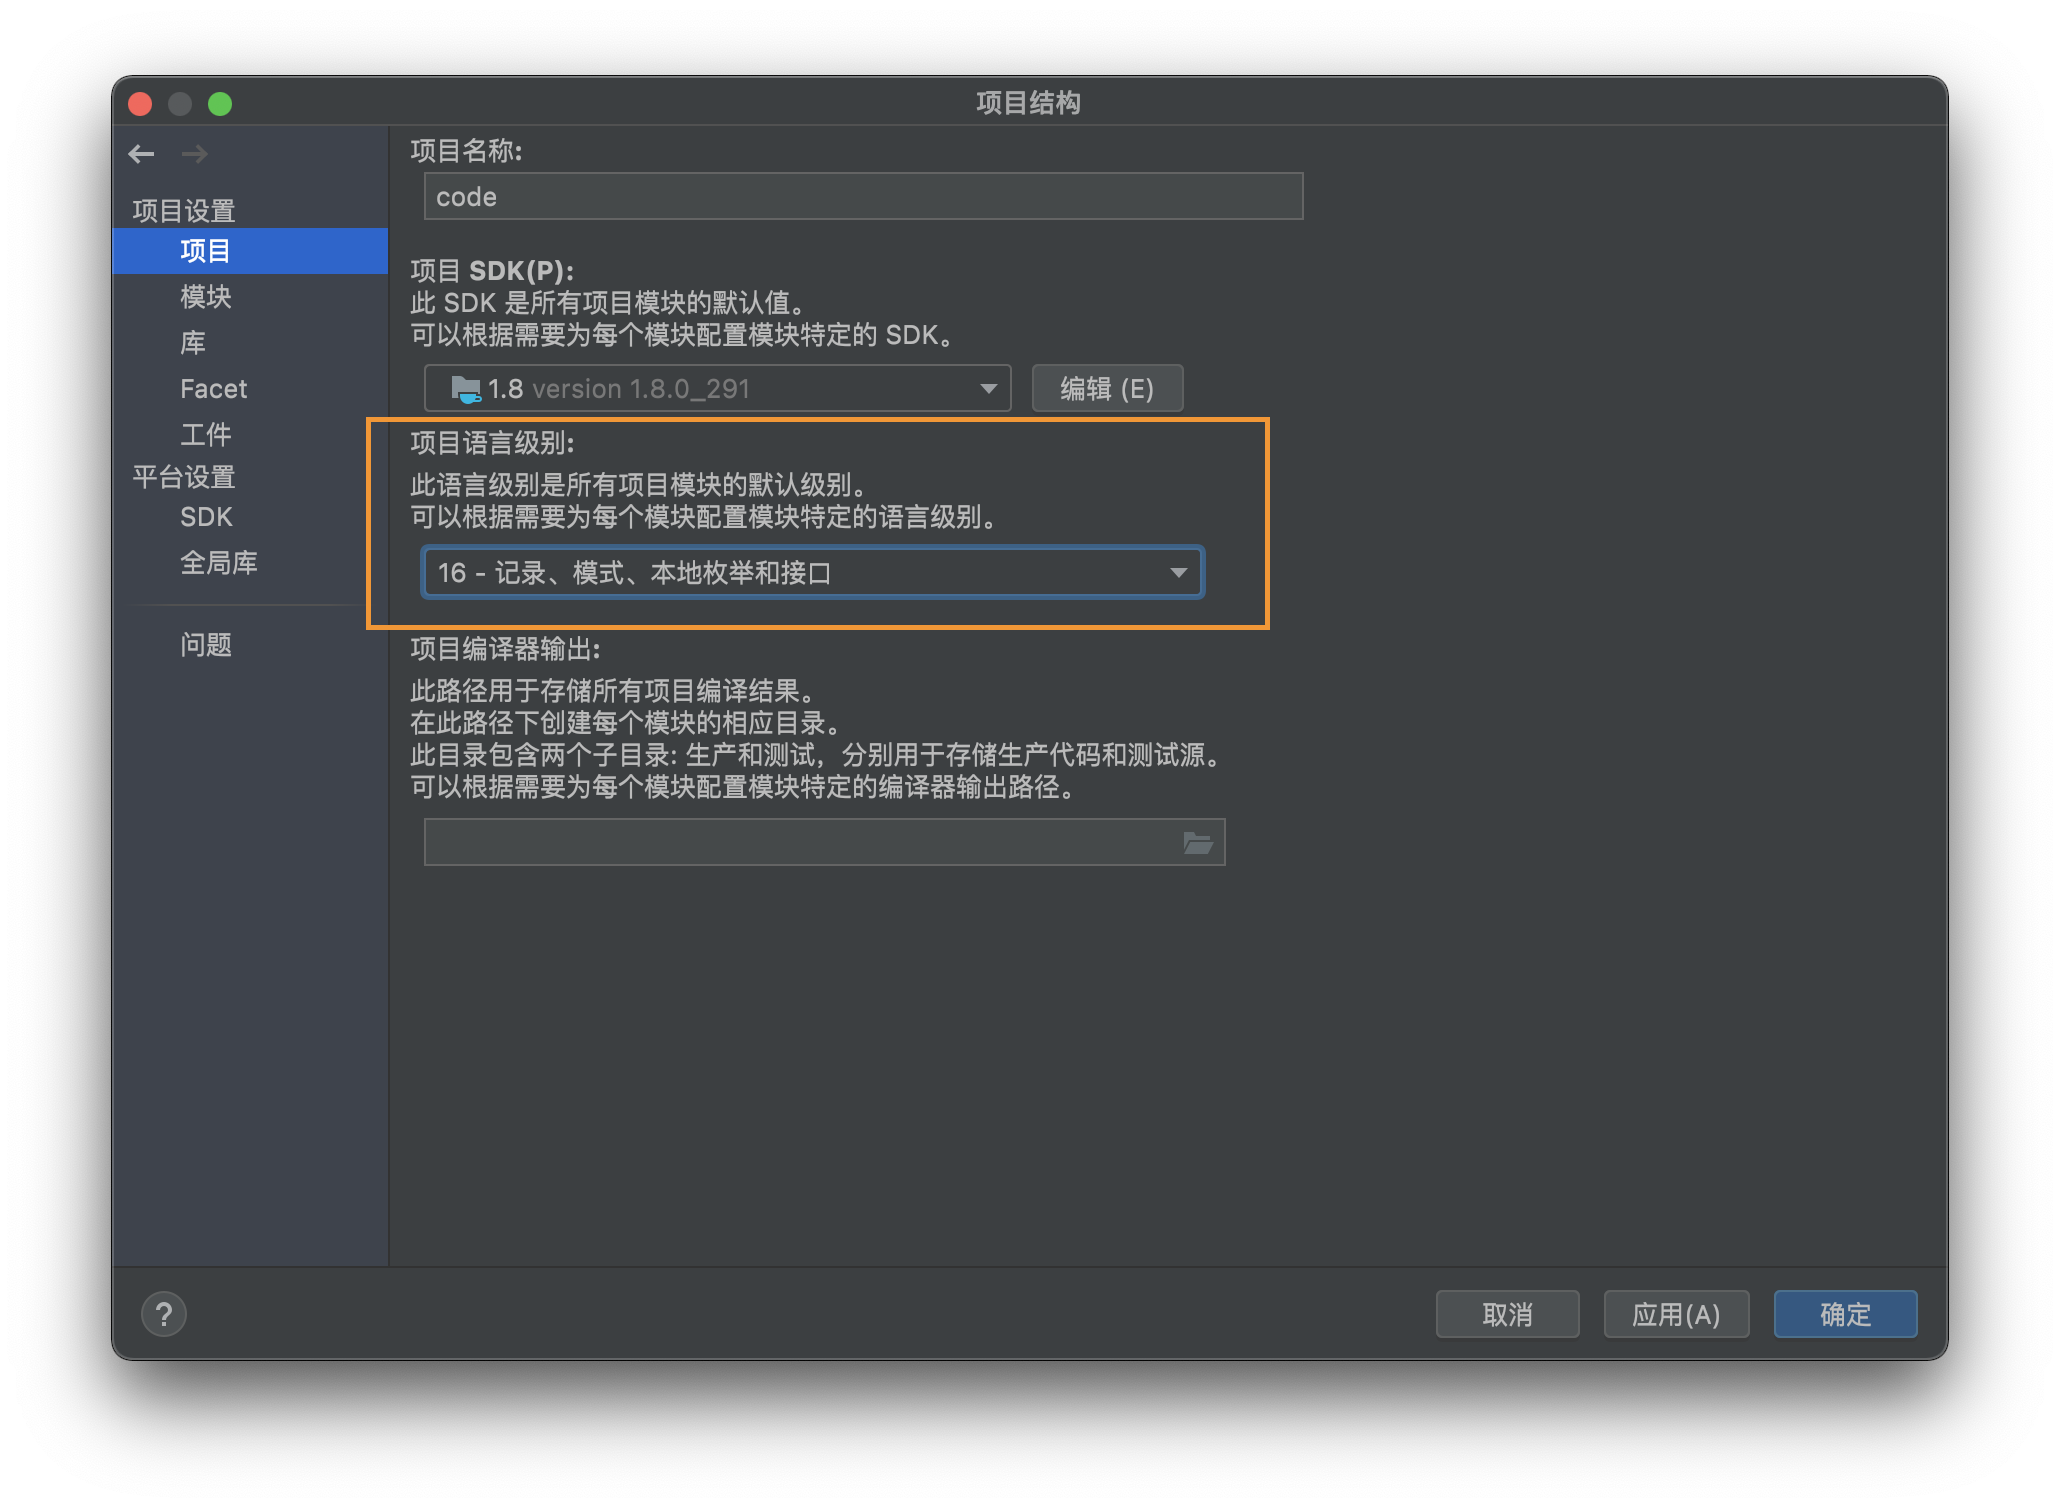
Task: Open the platform SDK section
Action: [x=206, y=517]
